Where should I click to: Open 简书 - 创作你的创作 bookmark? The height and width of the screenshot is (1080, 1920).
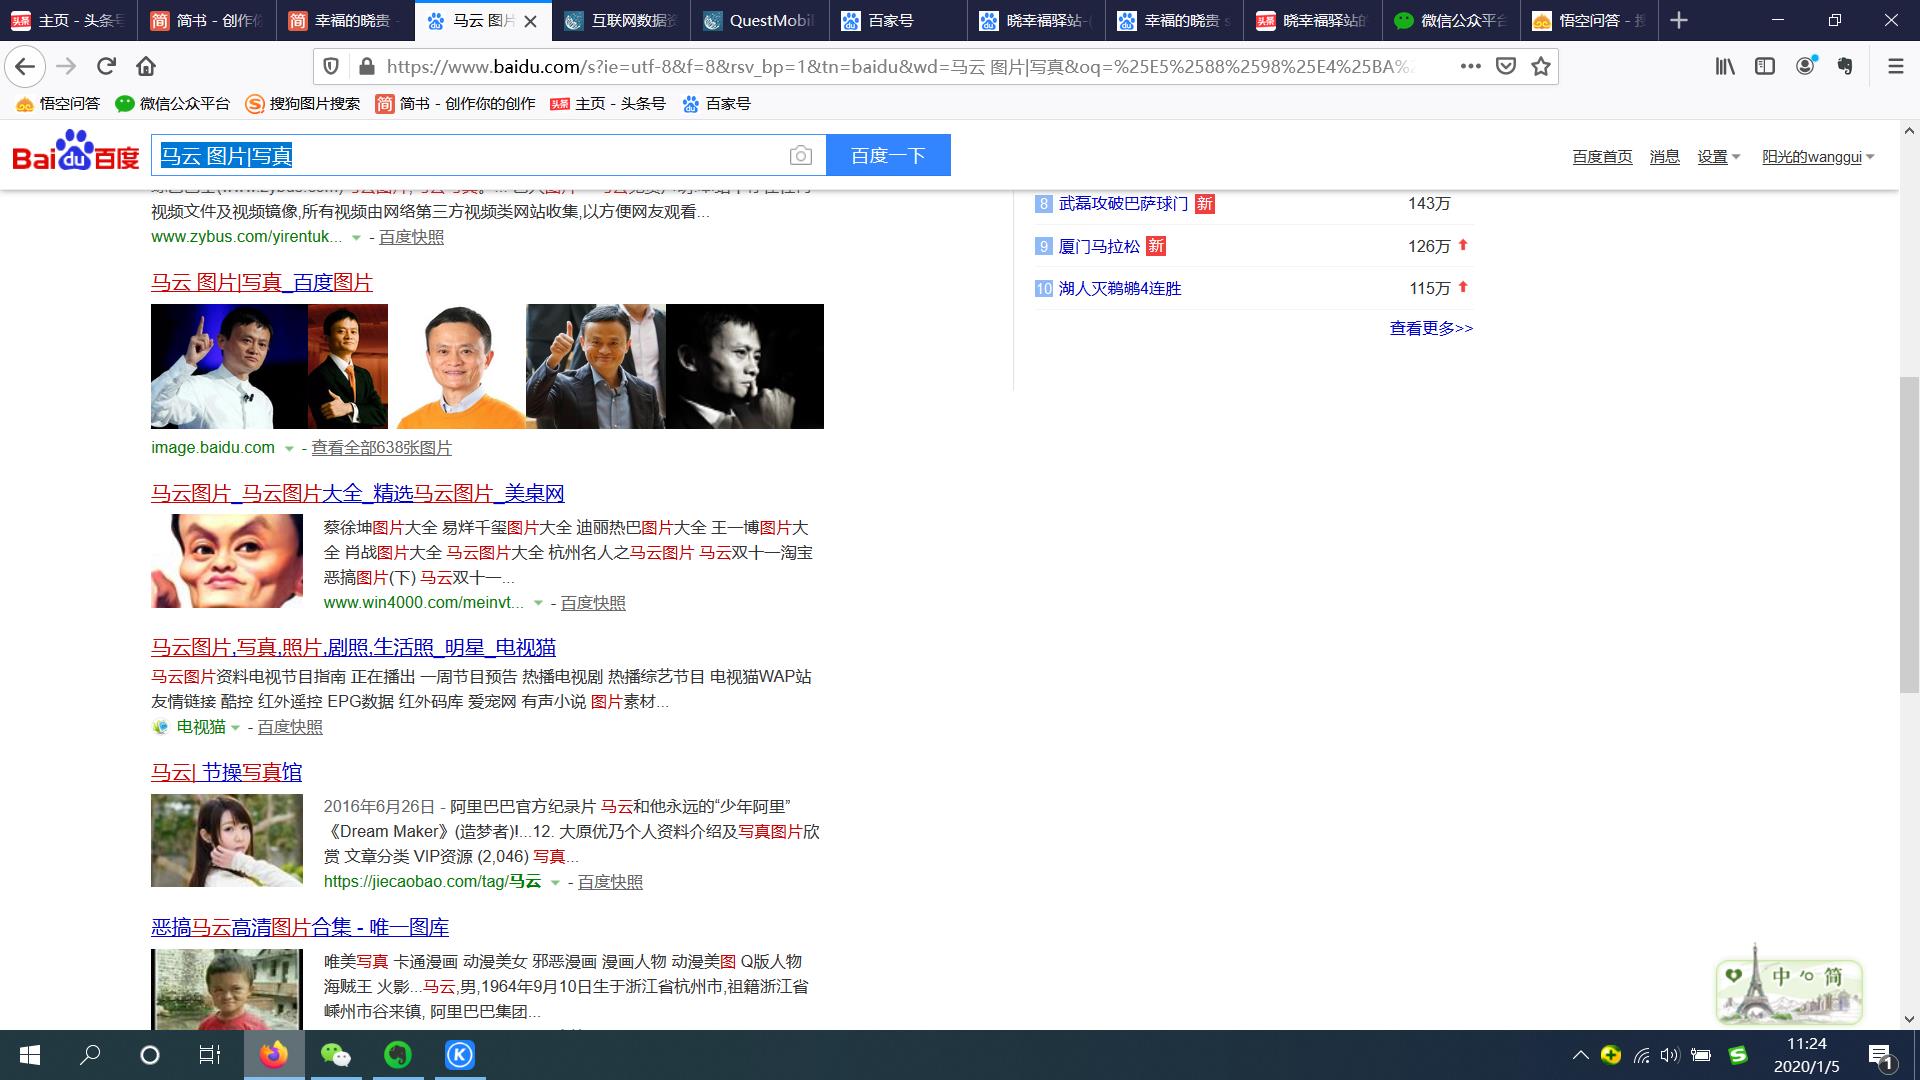(455, 104)
